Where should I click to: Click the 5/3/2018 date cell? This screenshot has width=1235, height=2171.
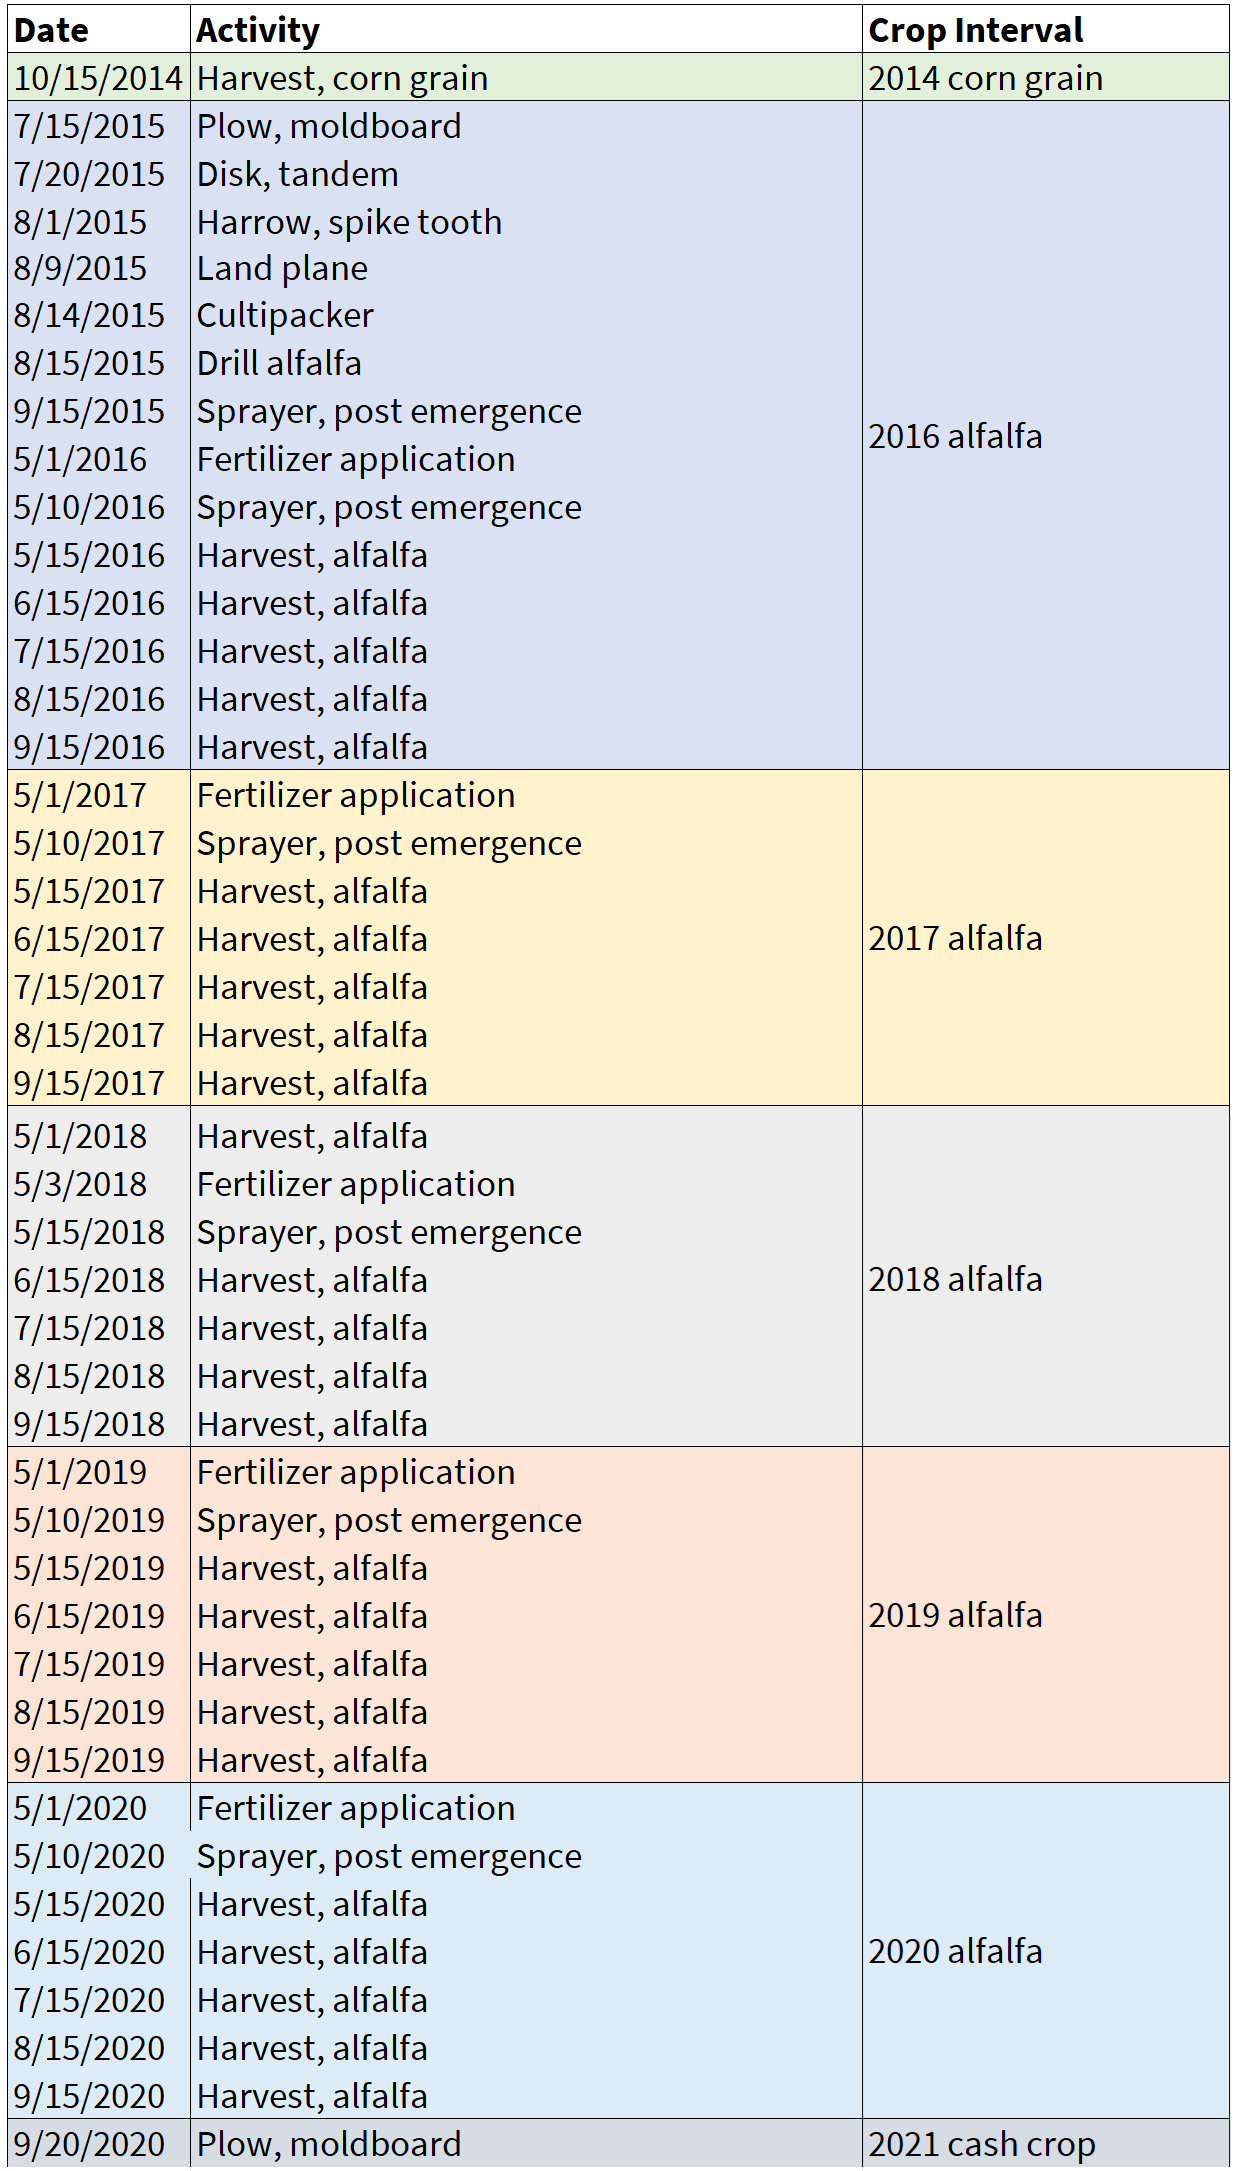point(80,1184)
